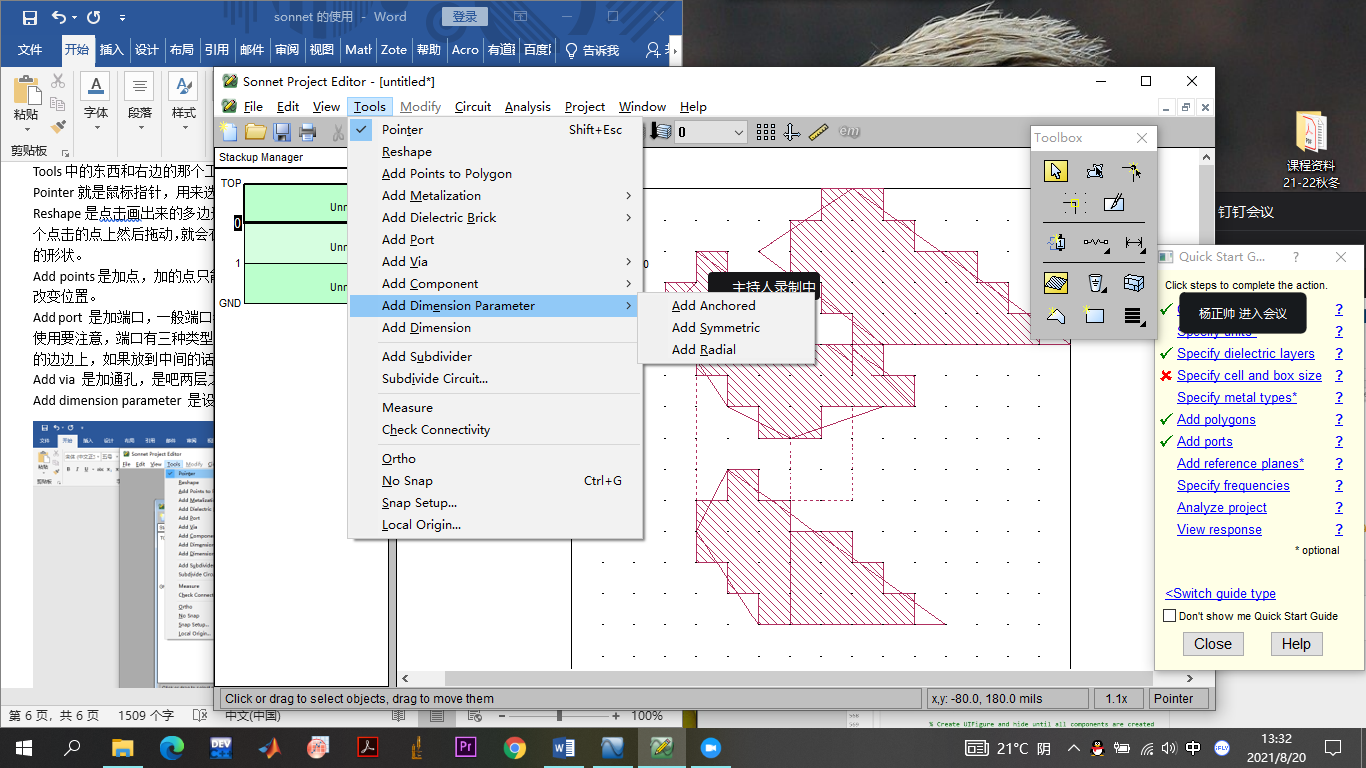
Task: Choose Add Symmetric from the submenu
Action: pyautogui.click(x=727, y=328)
